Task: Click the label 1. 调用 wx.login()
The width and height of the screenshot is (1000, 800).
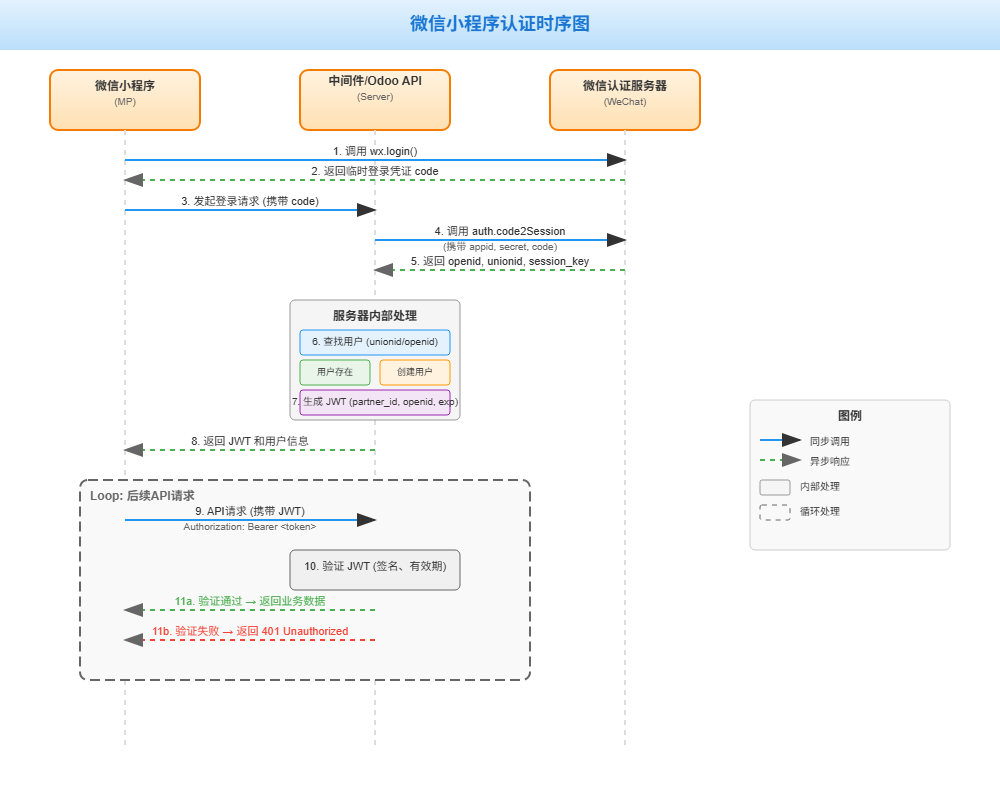Action: pos(375,151)
